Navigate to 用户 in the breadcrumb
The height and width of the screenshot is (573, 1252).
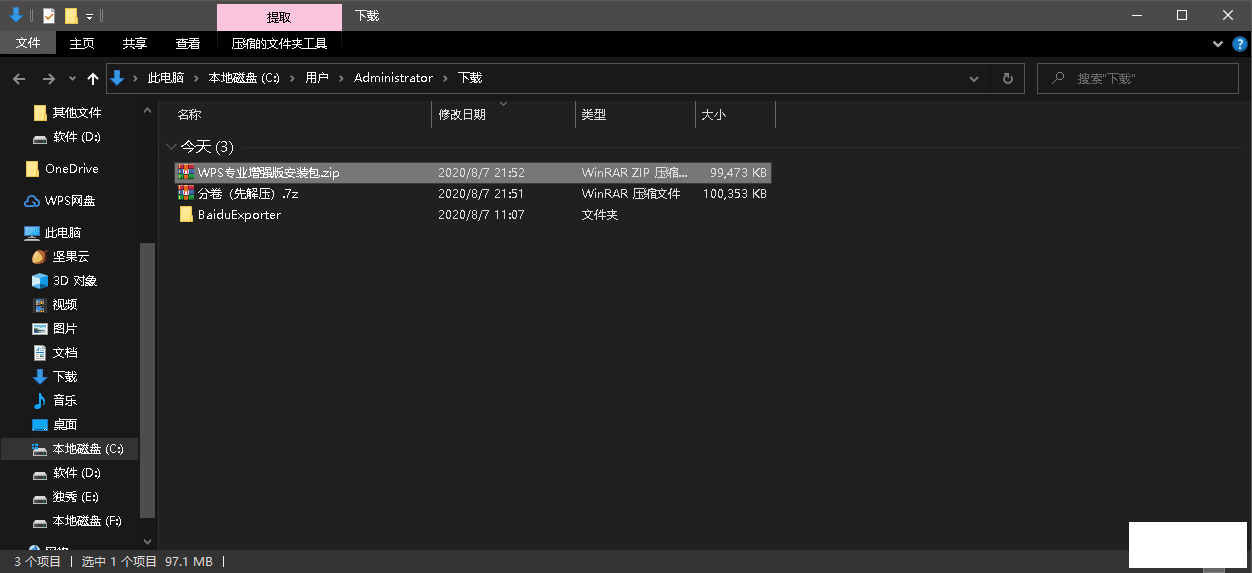point(317,78)
